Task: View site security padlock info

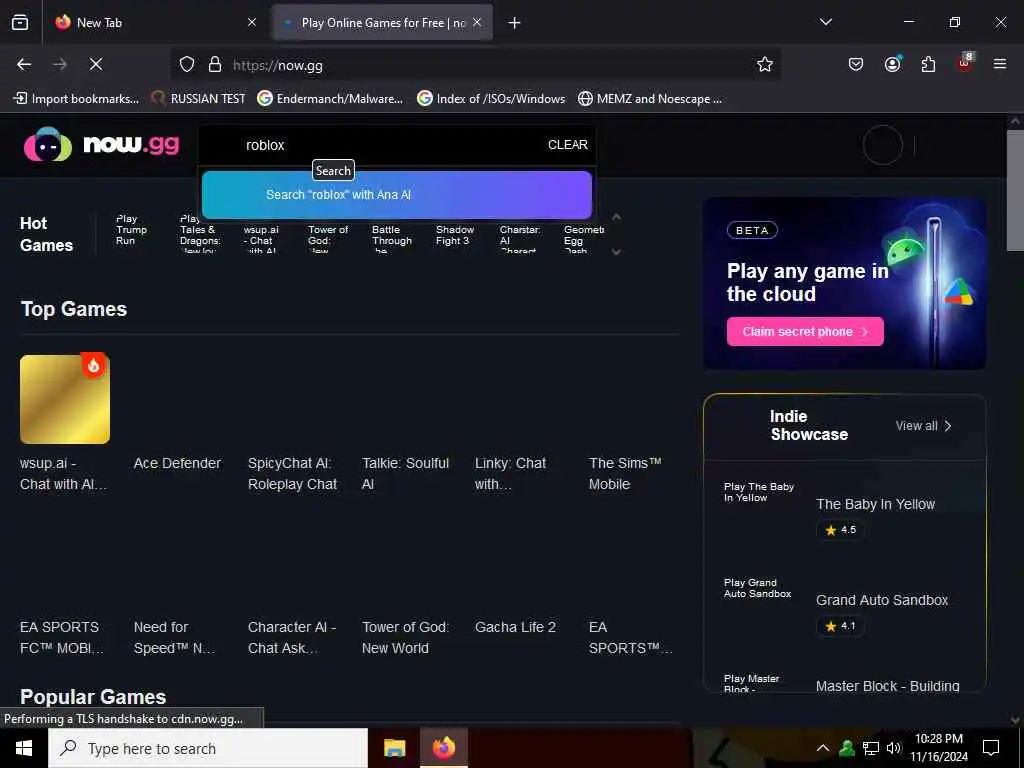Action: (x=215, y=64)
